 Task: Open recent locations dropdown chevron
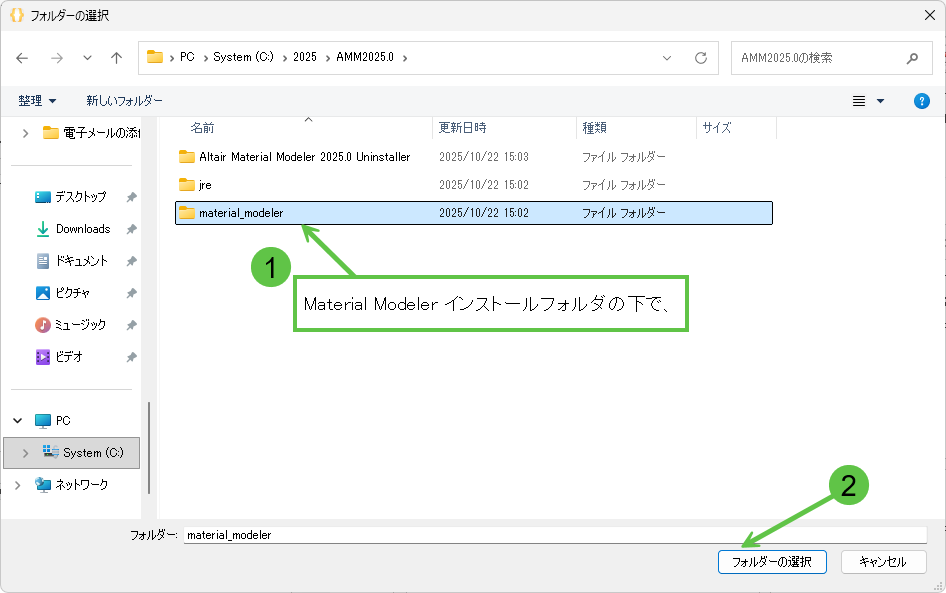[87, 58]
